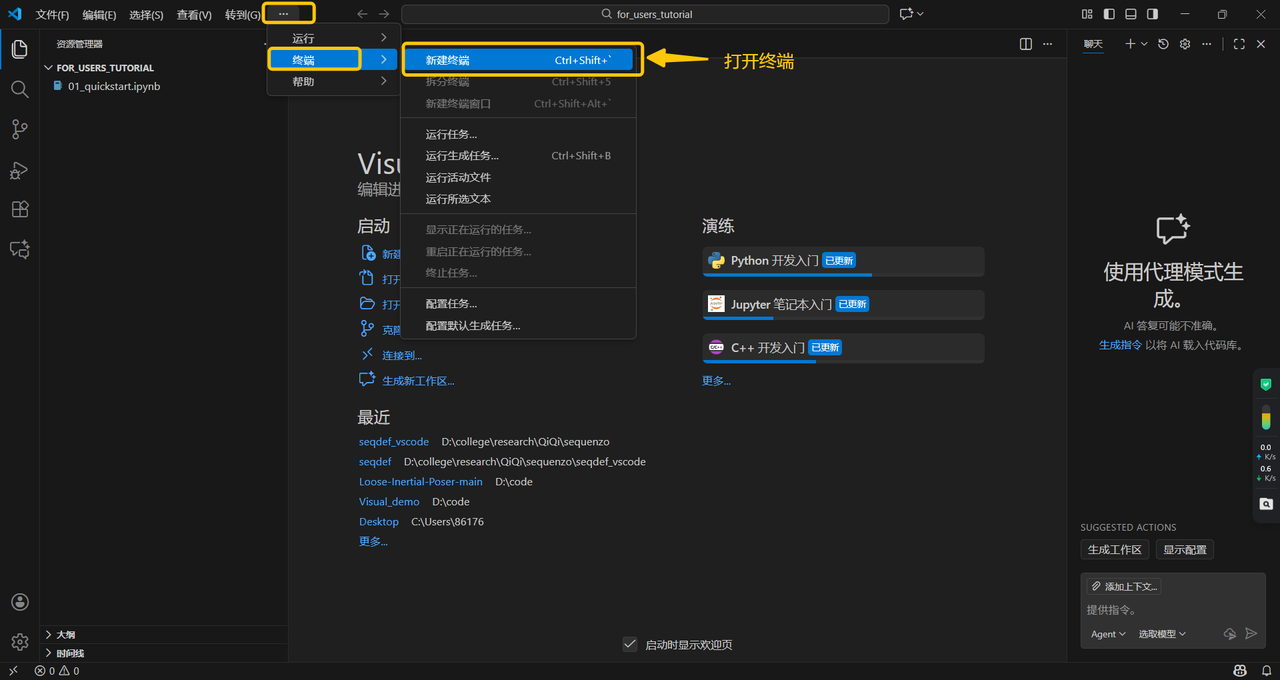Image resolution: width=1280 pixels, height=680 pixels.
Task: Choose 运行任务... in the terminal submenu
Action: pos(451,134)
